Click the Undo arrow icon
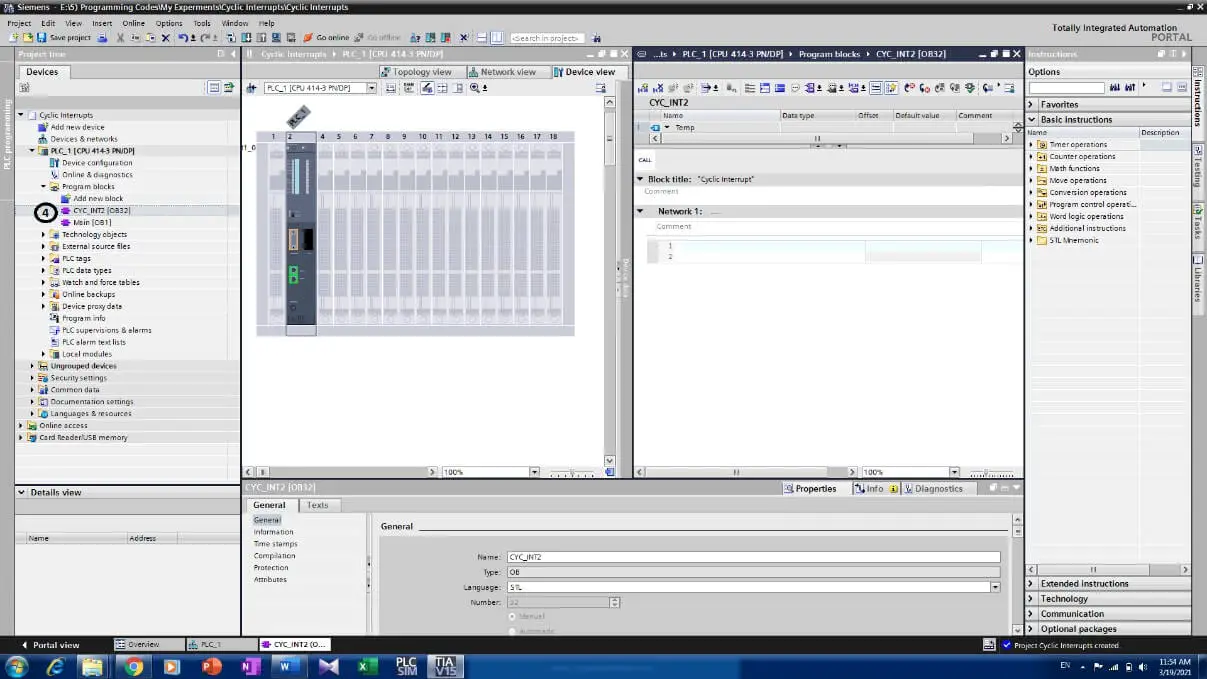Image resolution: width=1207 pixels, height=679 pixels. coord(183,37)
